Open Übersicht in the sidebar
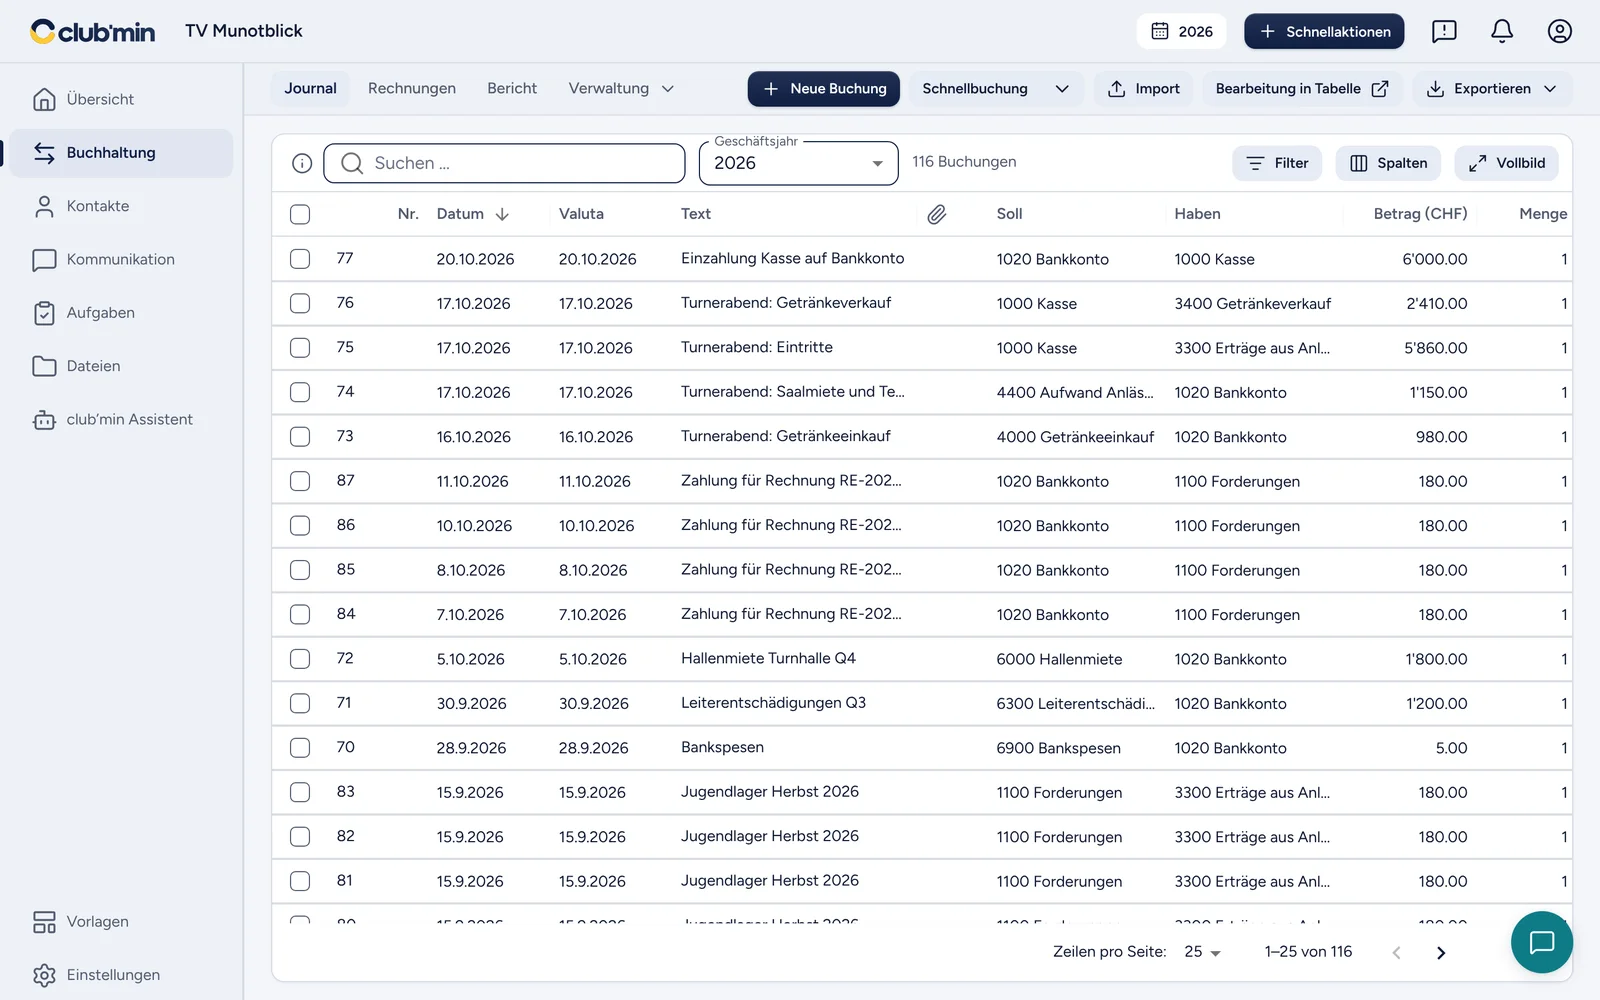Screen dimensions: 1600x1000 coord(121,99)
